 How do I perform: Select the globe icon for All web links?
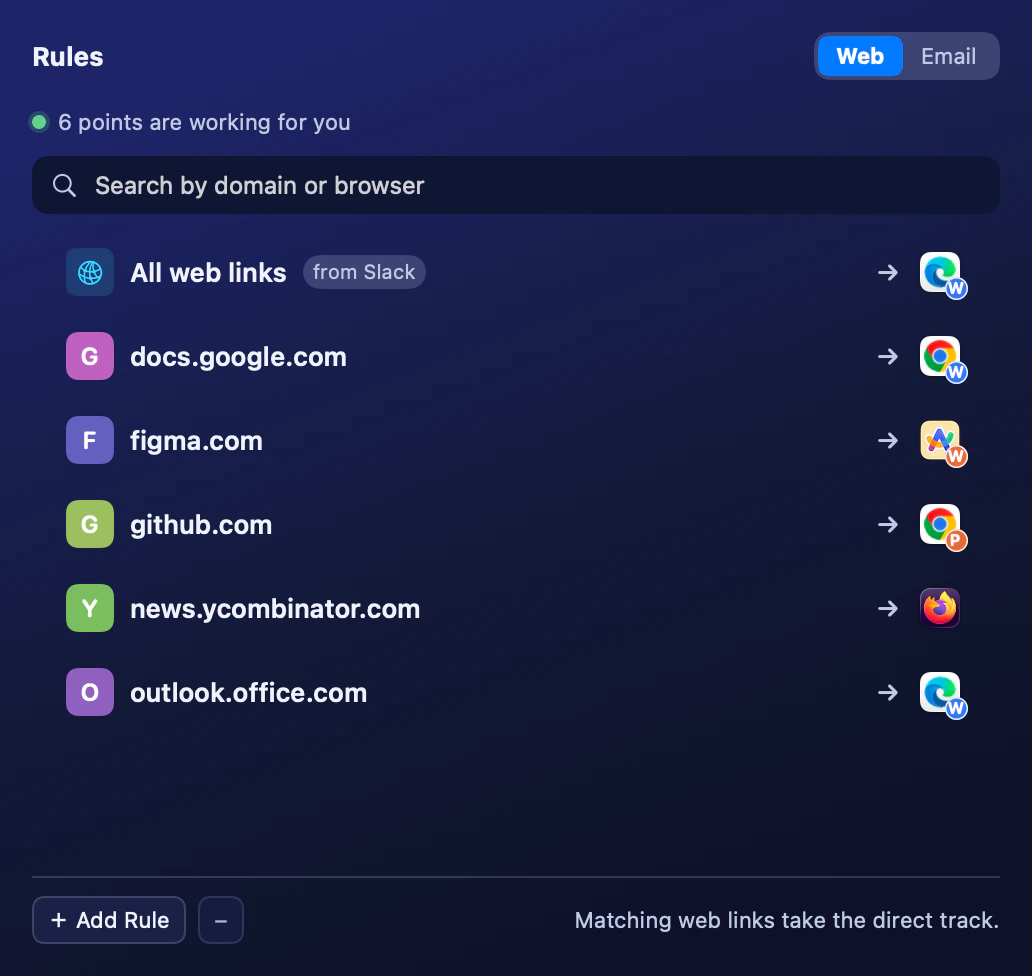pyautogui.click(x=90, y=272)
